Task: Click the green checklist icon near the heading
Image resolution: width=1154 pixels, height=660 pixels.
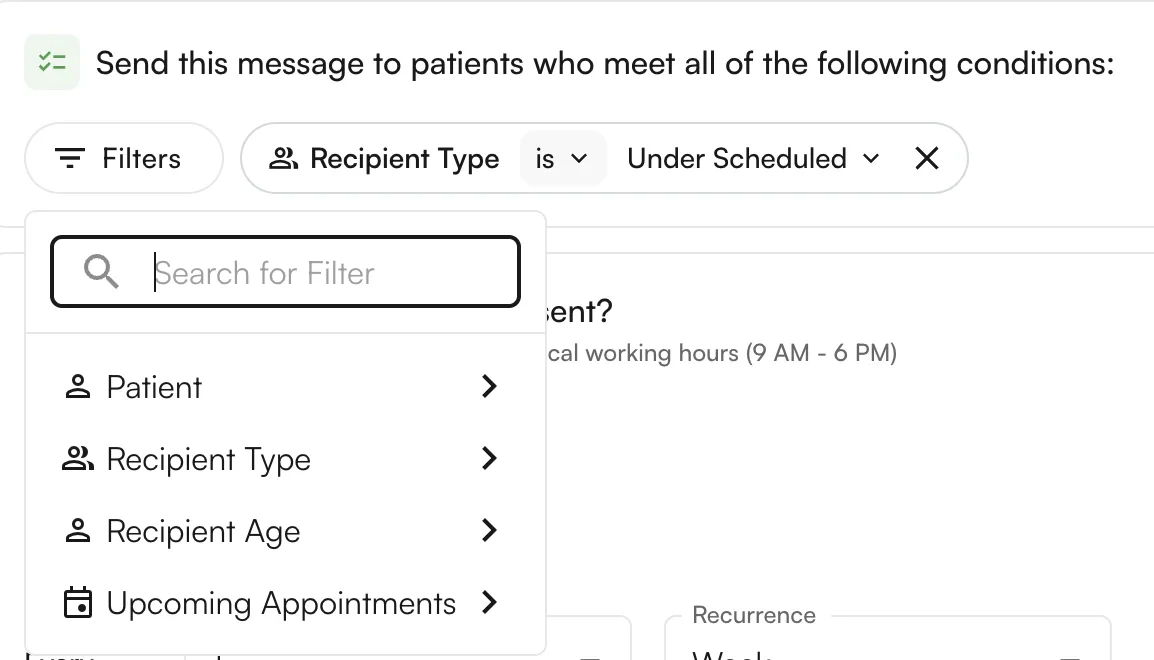Action: pyautogui.click(x=52, y=62)
